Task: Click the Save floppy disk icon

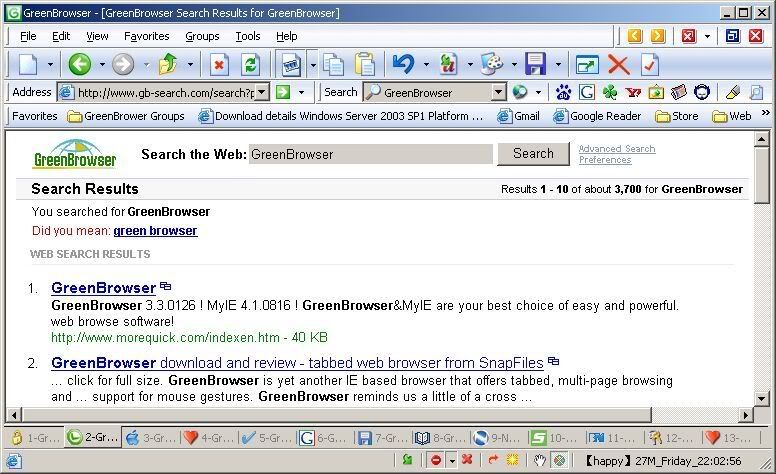Action: point(536,65)
